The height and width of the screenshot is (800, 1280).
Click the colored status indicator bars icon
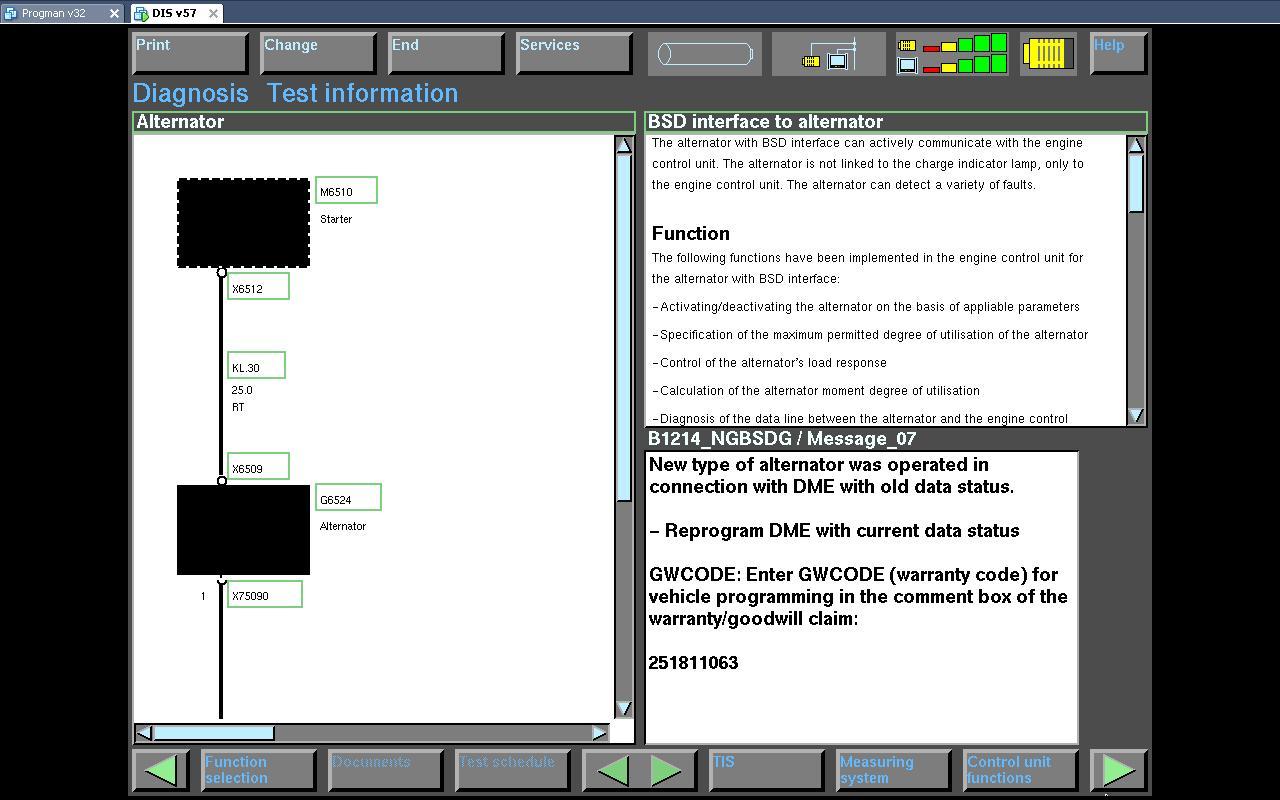(951, 54)
